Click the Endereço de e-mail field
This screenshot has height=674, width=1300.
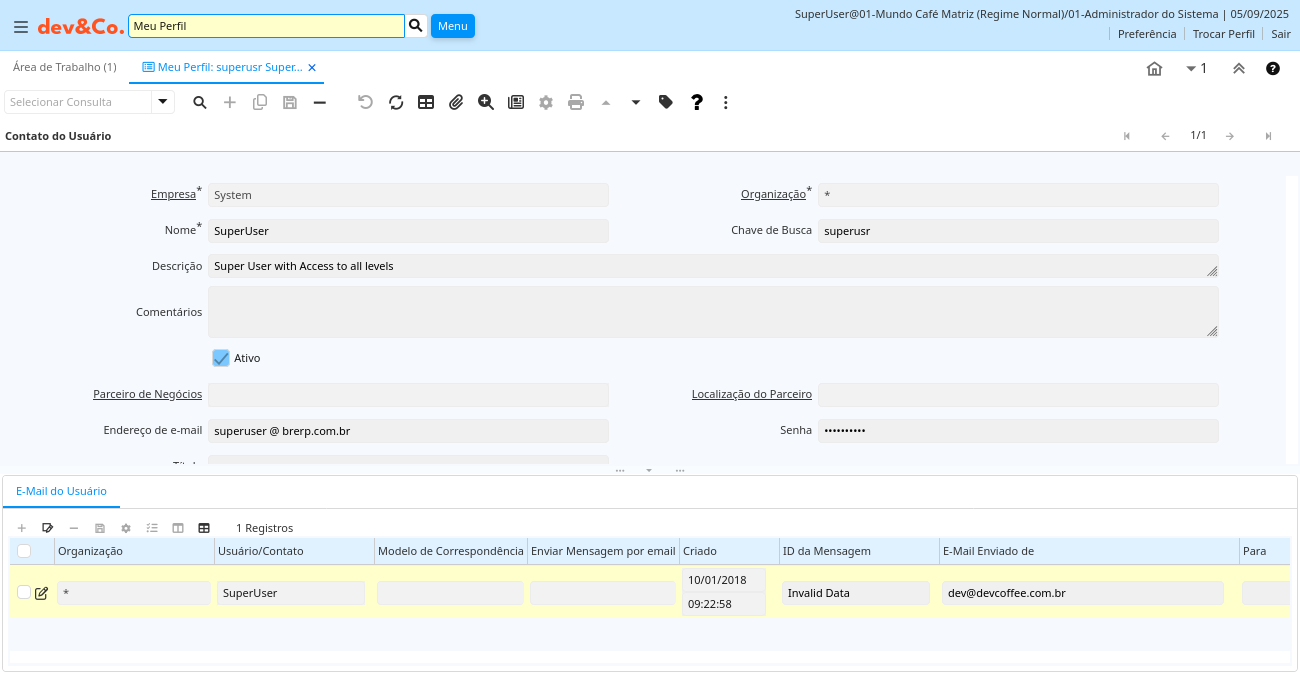pyautogui.click(x=408, y=431)
